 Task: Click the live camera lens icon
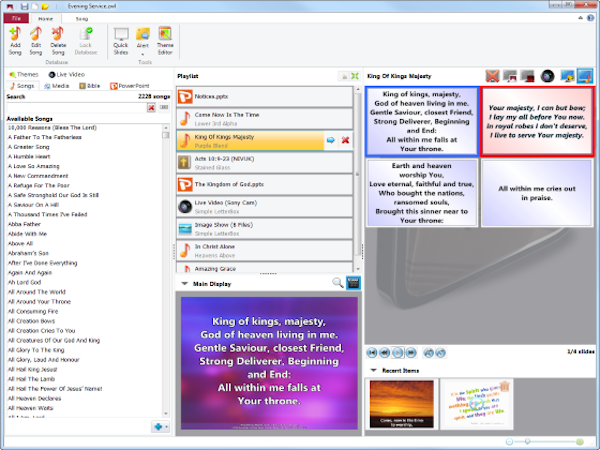[548, 76]
